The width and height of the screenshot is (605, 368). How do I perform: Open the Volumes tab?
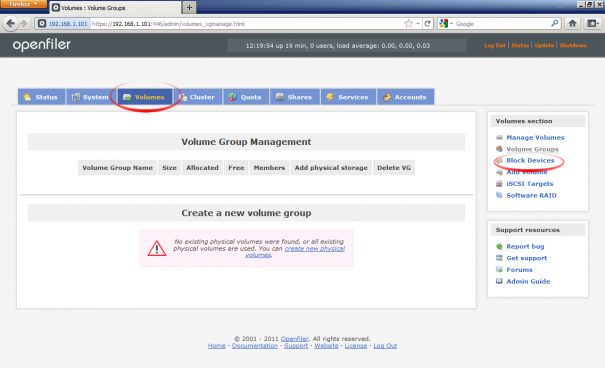pos(144,97)
